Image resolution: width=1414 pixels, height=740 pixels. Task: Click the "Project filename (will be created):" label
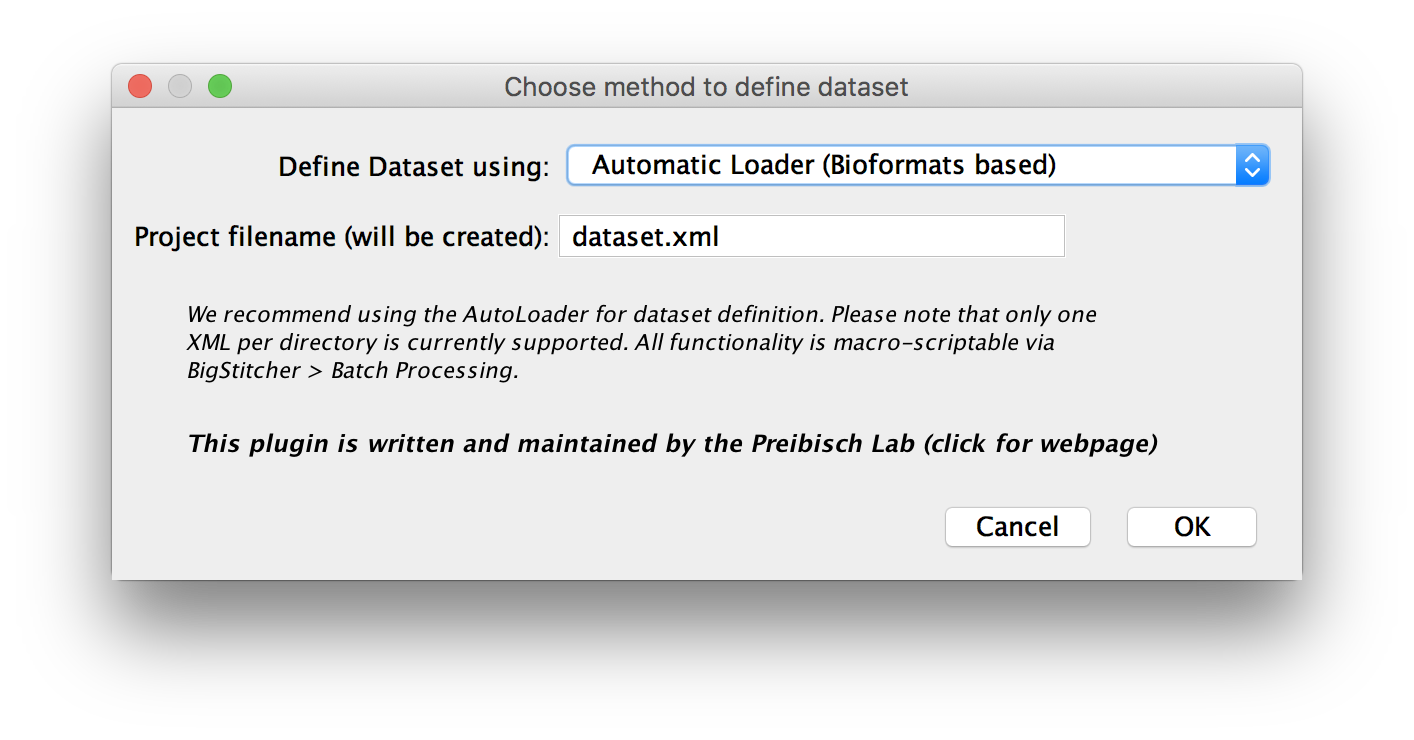[342, 237]
